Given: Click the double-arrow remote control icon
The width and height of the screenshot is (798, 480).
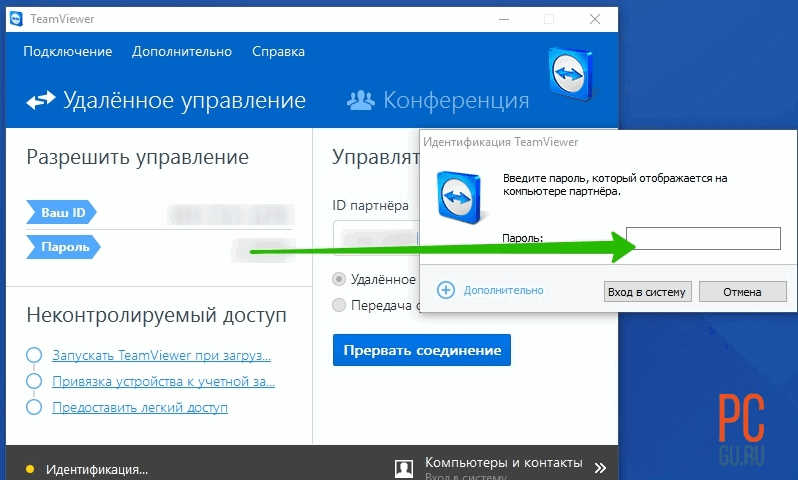Looking at the screenshot, I should click(41, 100).
